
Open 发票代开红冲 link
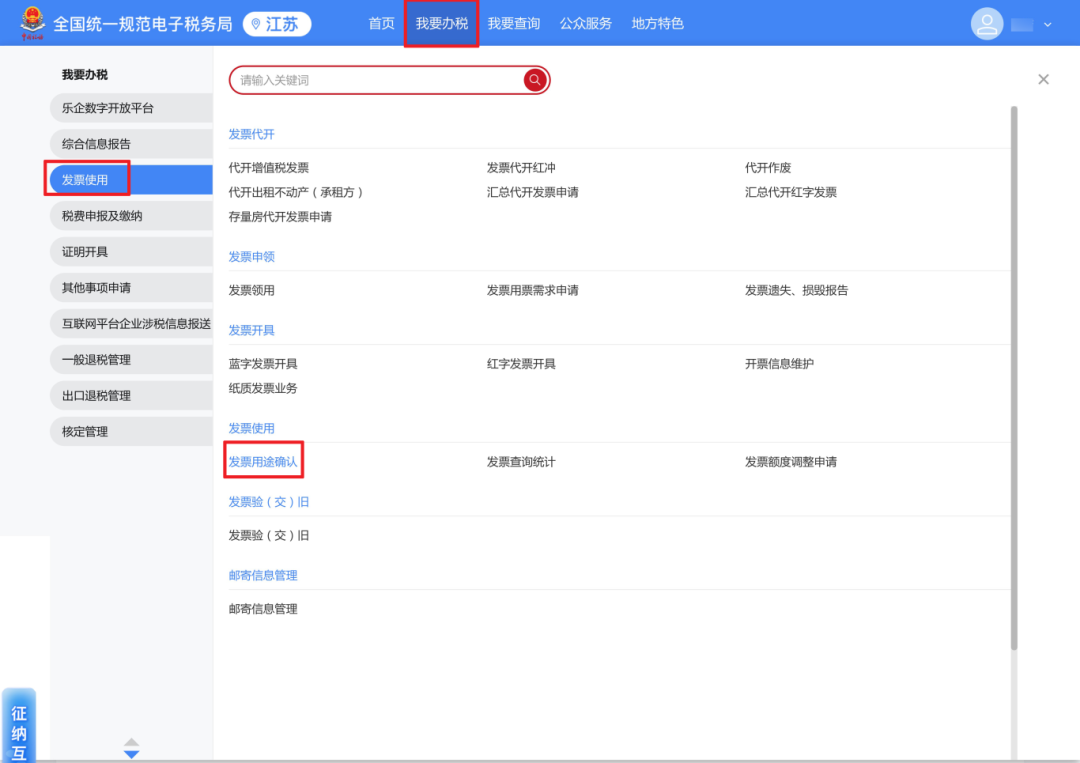click(521, 167)
